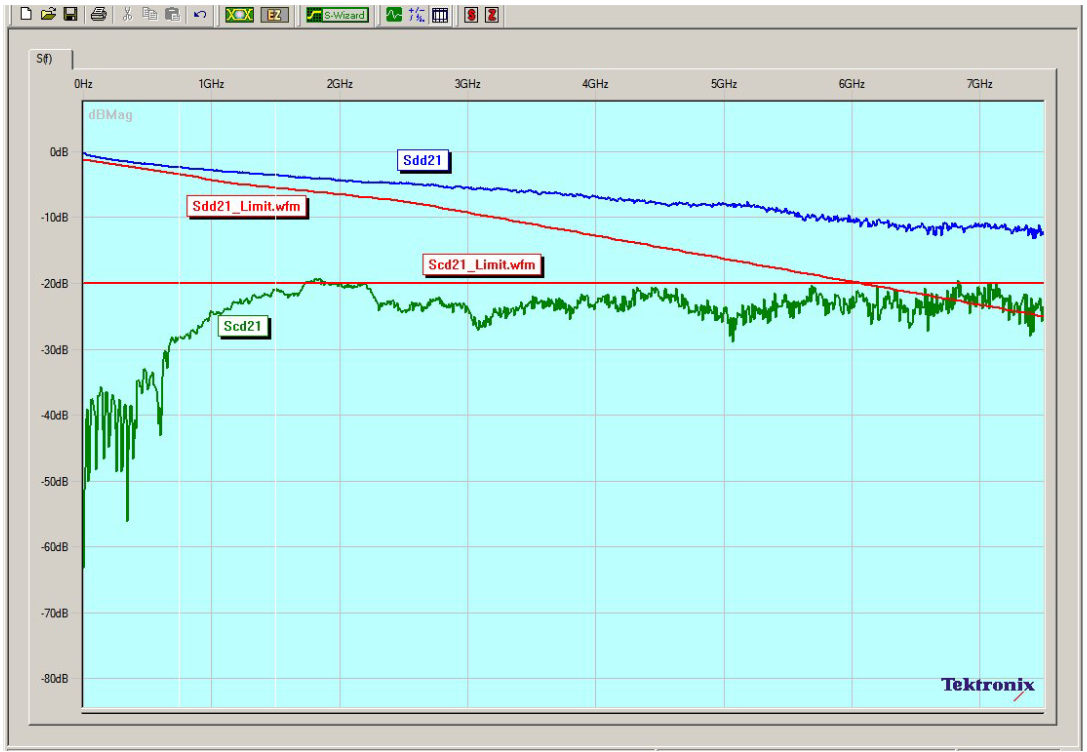Viewport: 1087px width, 752px height.
Task: Click the -80dB magnitude axis label
Action: (x=55, y=679)
